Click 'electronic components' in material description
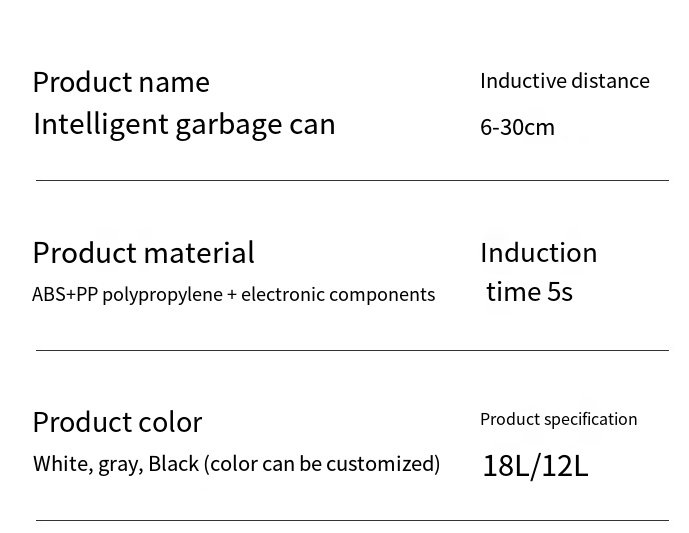The width and height of the screenshot is (689, 533). coord(338,295)
